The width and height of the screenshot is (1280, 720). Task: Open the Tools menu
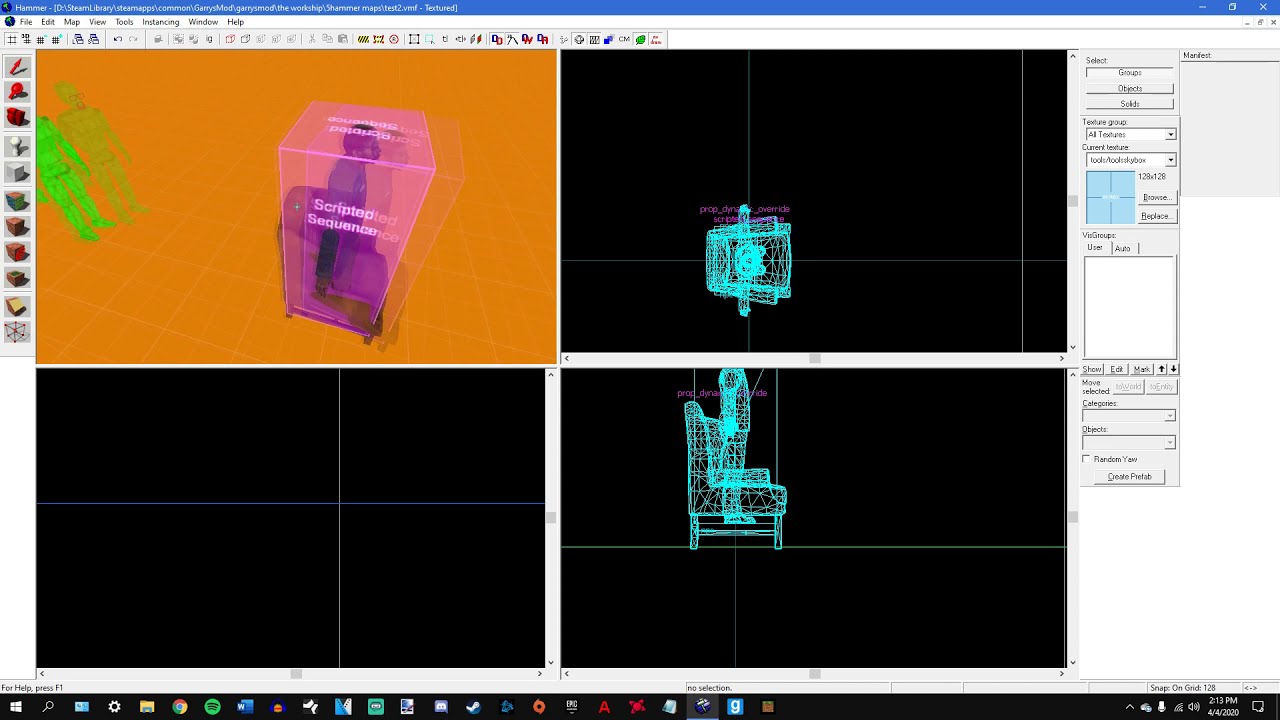coord(124,22)
